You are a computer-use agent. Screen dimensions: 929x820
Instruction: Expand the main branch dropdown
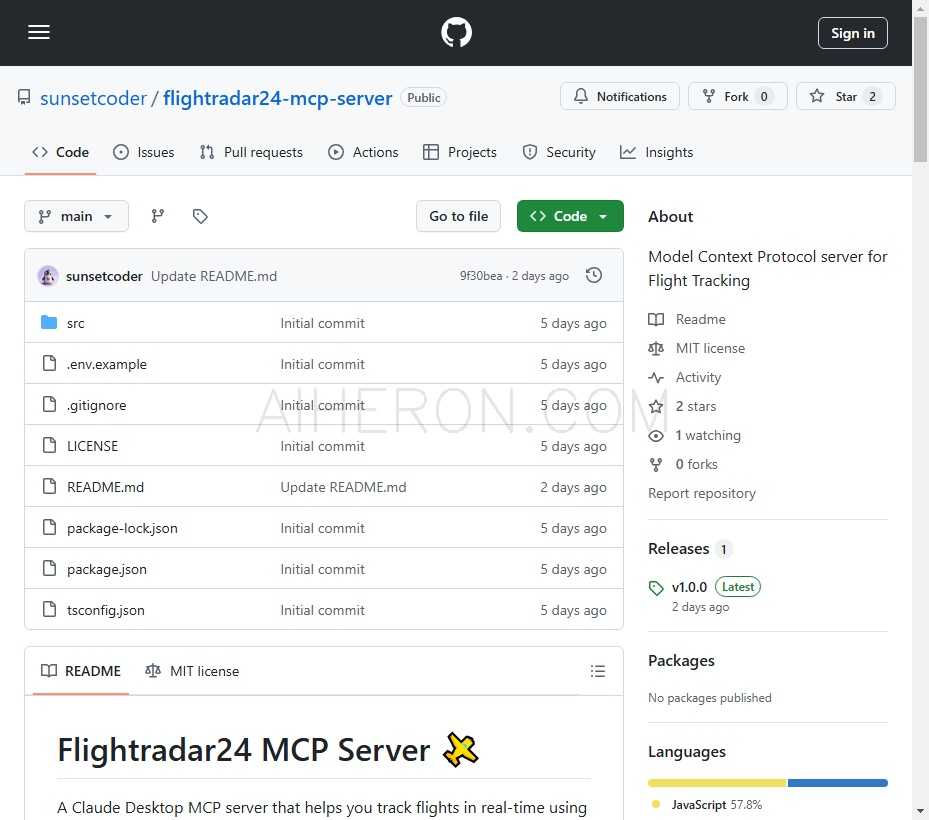pyautogui.click(x=76, y=216)
